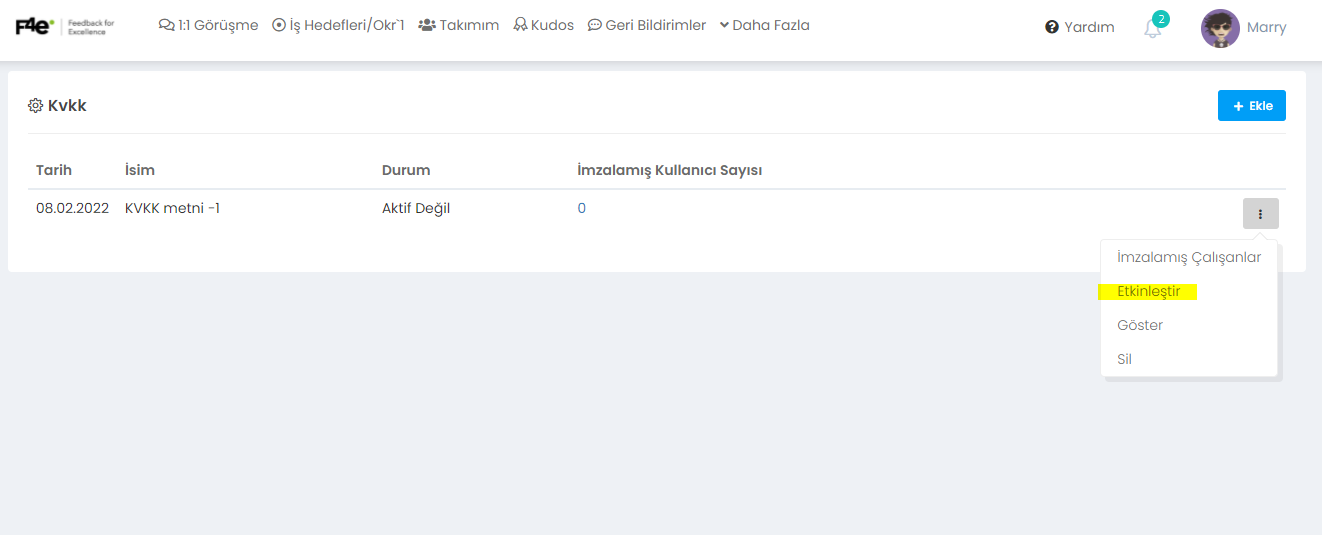This screenshot has height=535, width=1322.
Task: Toggle the three-dot row actions menu
Action: tap(1260, 214)
